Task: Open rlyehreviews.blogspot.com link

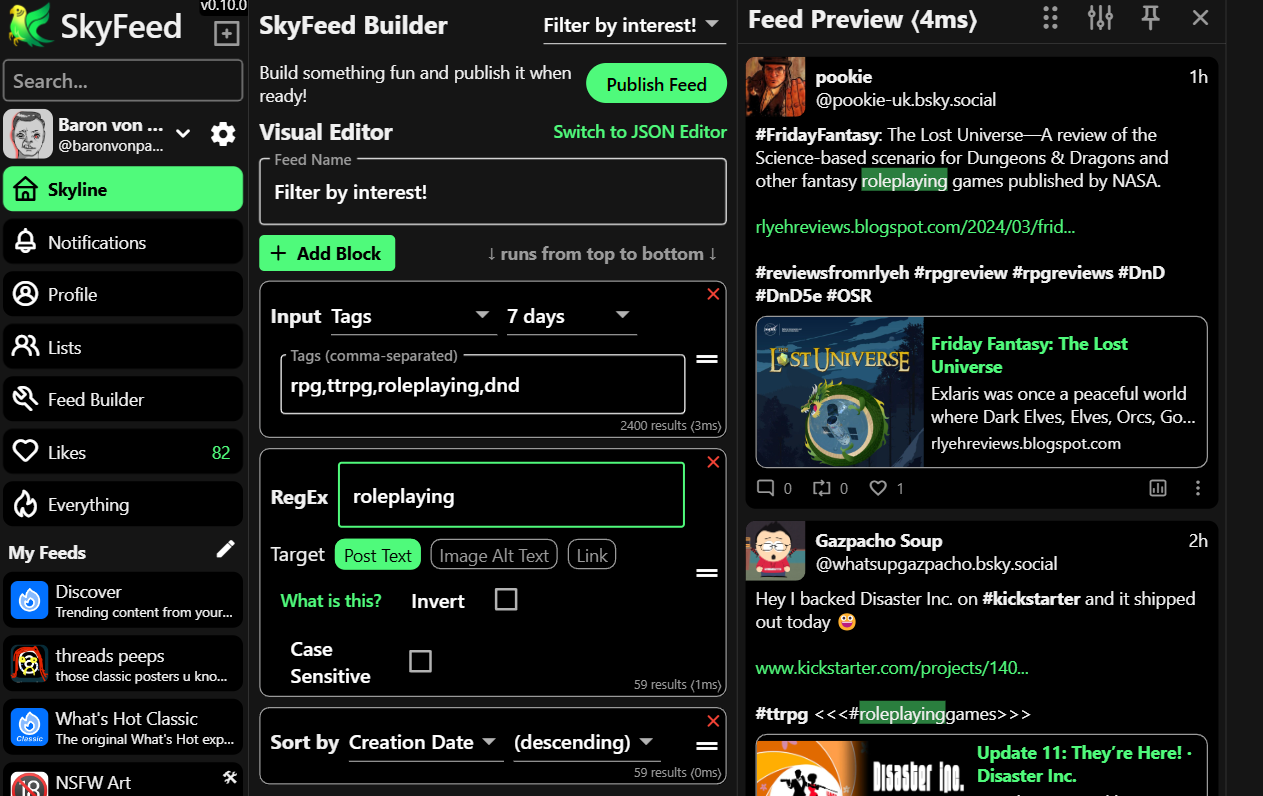Action: pyautogui.click(x=915, y=227)
